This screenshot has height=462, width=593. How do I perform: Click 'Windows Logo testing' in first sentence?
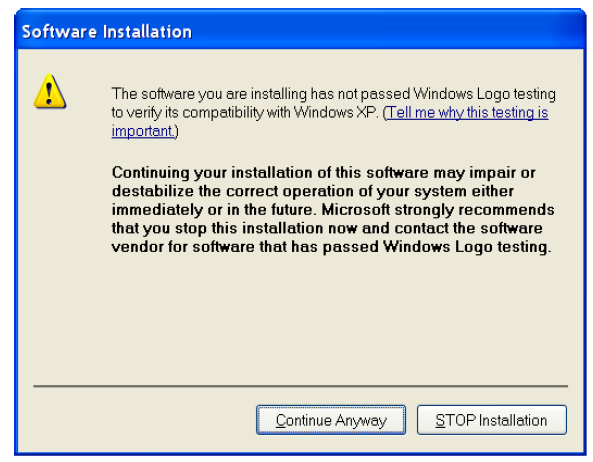pyautogui.click(x=484, y=94)
